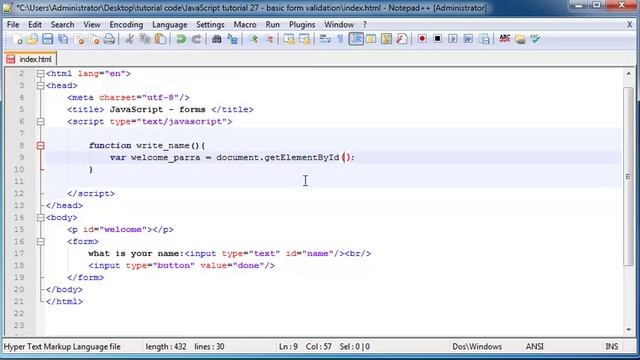The width and height of the screenshot is (640, 360).
Task: Print the file using printer icon
Action: [x=109, y=39]
